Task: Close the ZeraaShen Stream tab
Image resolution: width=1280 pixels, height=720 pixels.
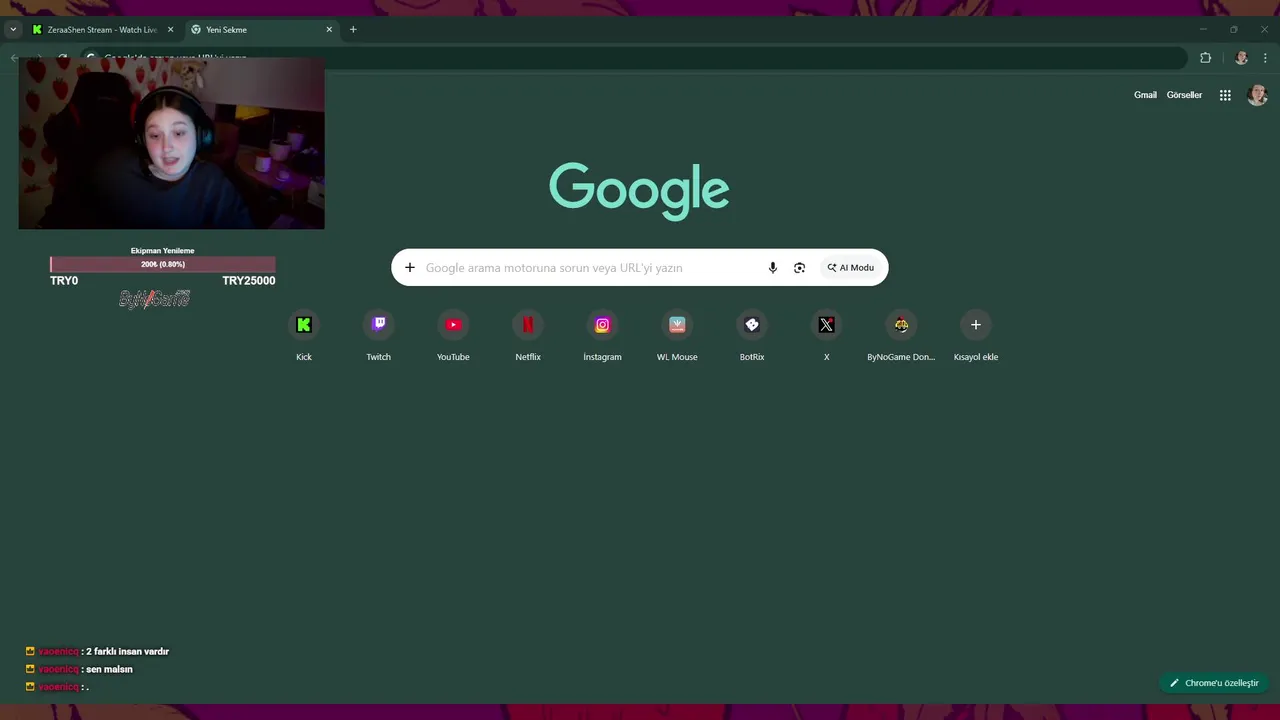Action: [170, 30]
